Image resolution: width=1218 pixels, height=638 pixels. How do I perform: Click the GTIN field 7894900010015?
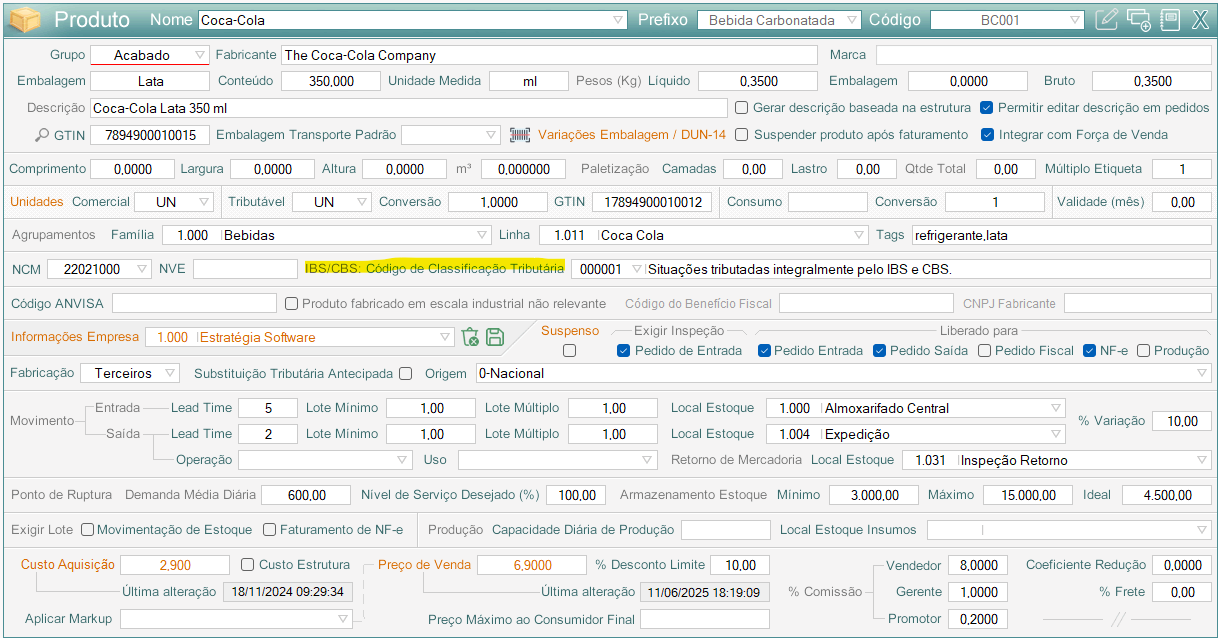coord(150,134)
